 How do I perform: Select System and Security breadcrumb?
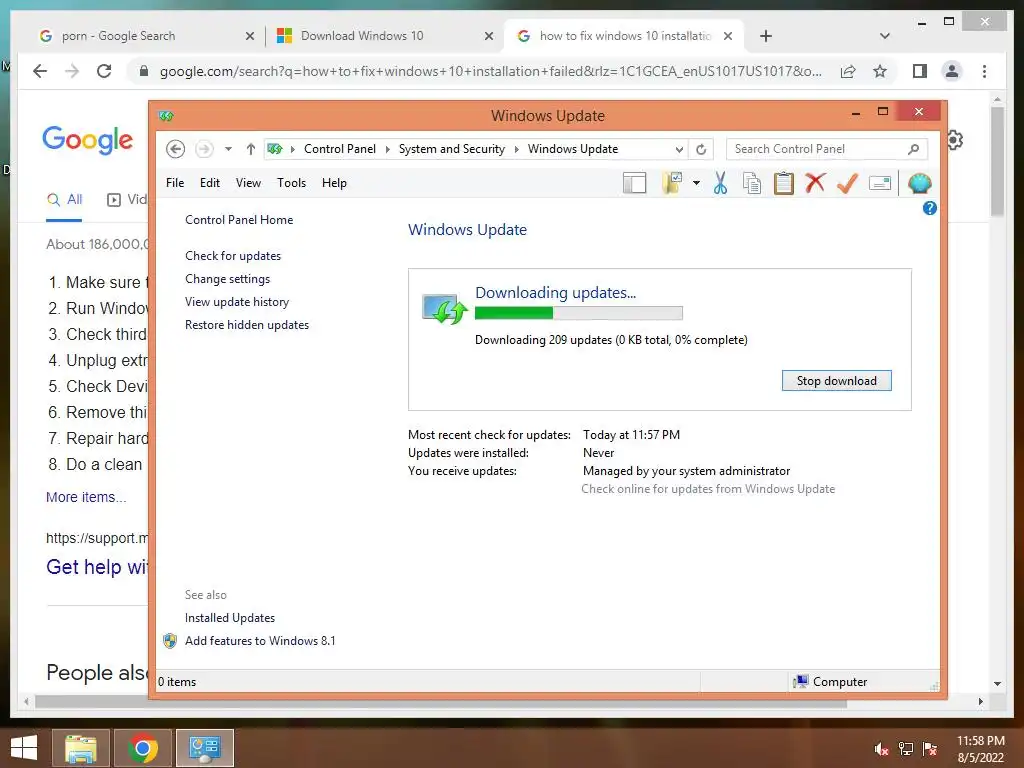point(452,149)
